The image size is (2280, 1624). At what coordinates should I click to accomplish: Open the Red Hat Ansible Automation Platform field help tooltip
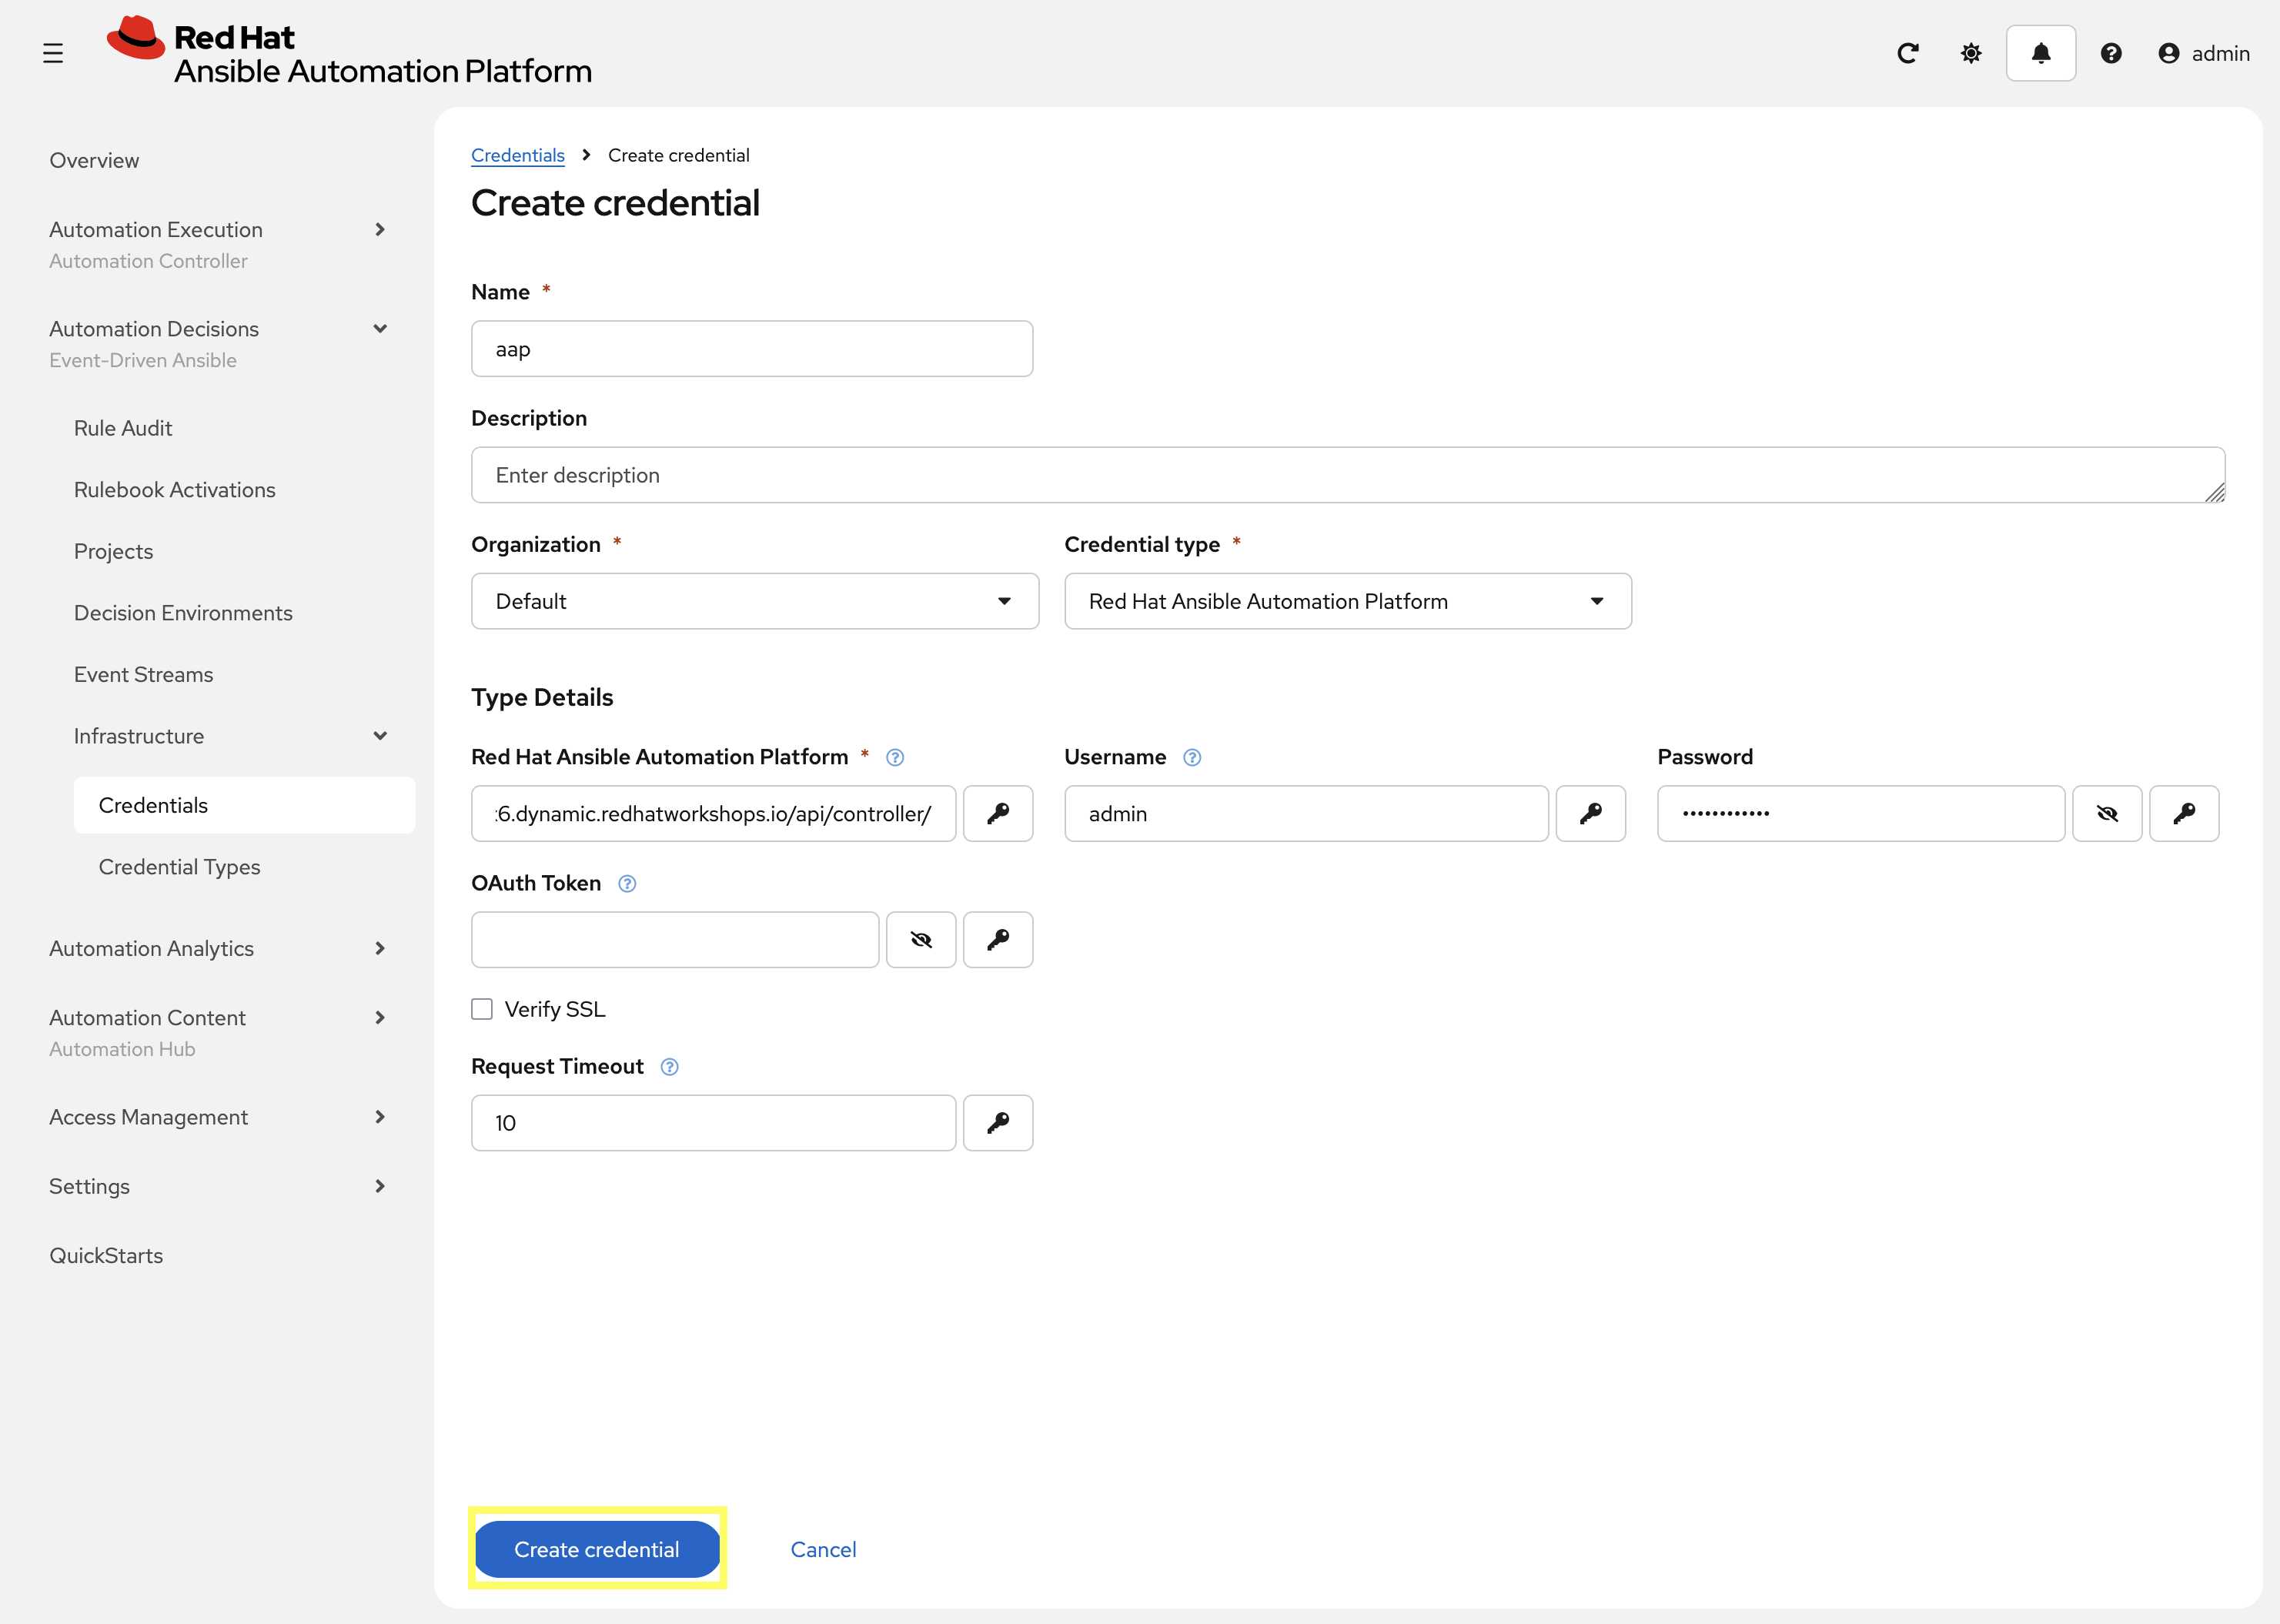(894, 757)
